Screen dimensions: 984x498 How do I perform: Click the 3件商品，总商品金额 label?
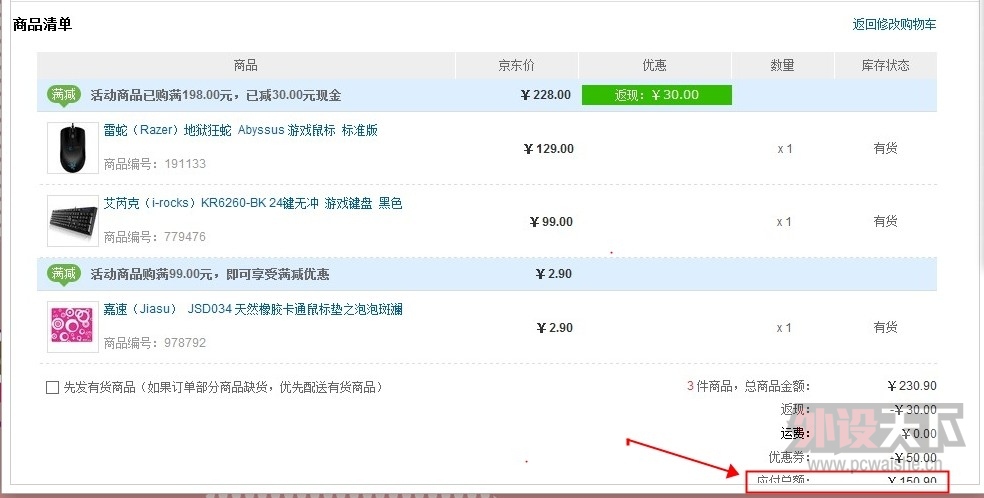pos(748,386)
